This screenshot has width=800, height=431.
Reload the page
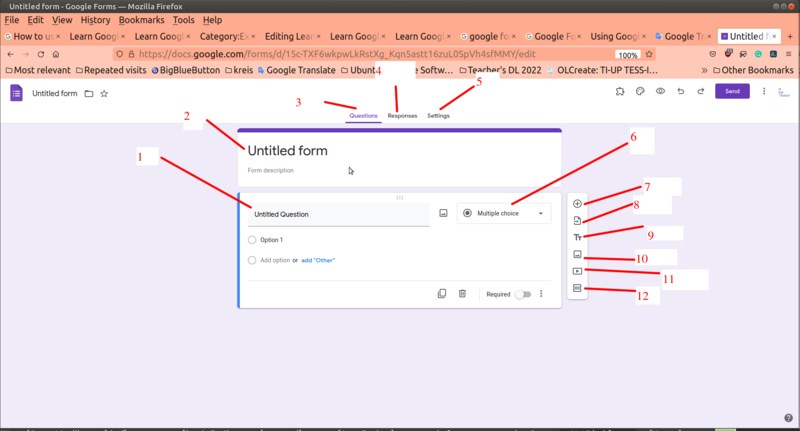(x=41, y=54)
